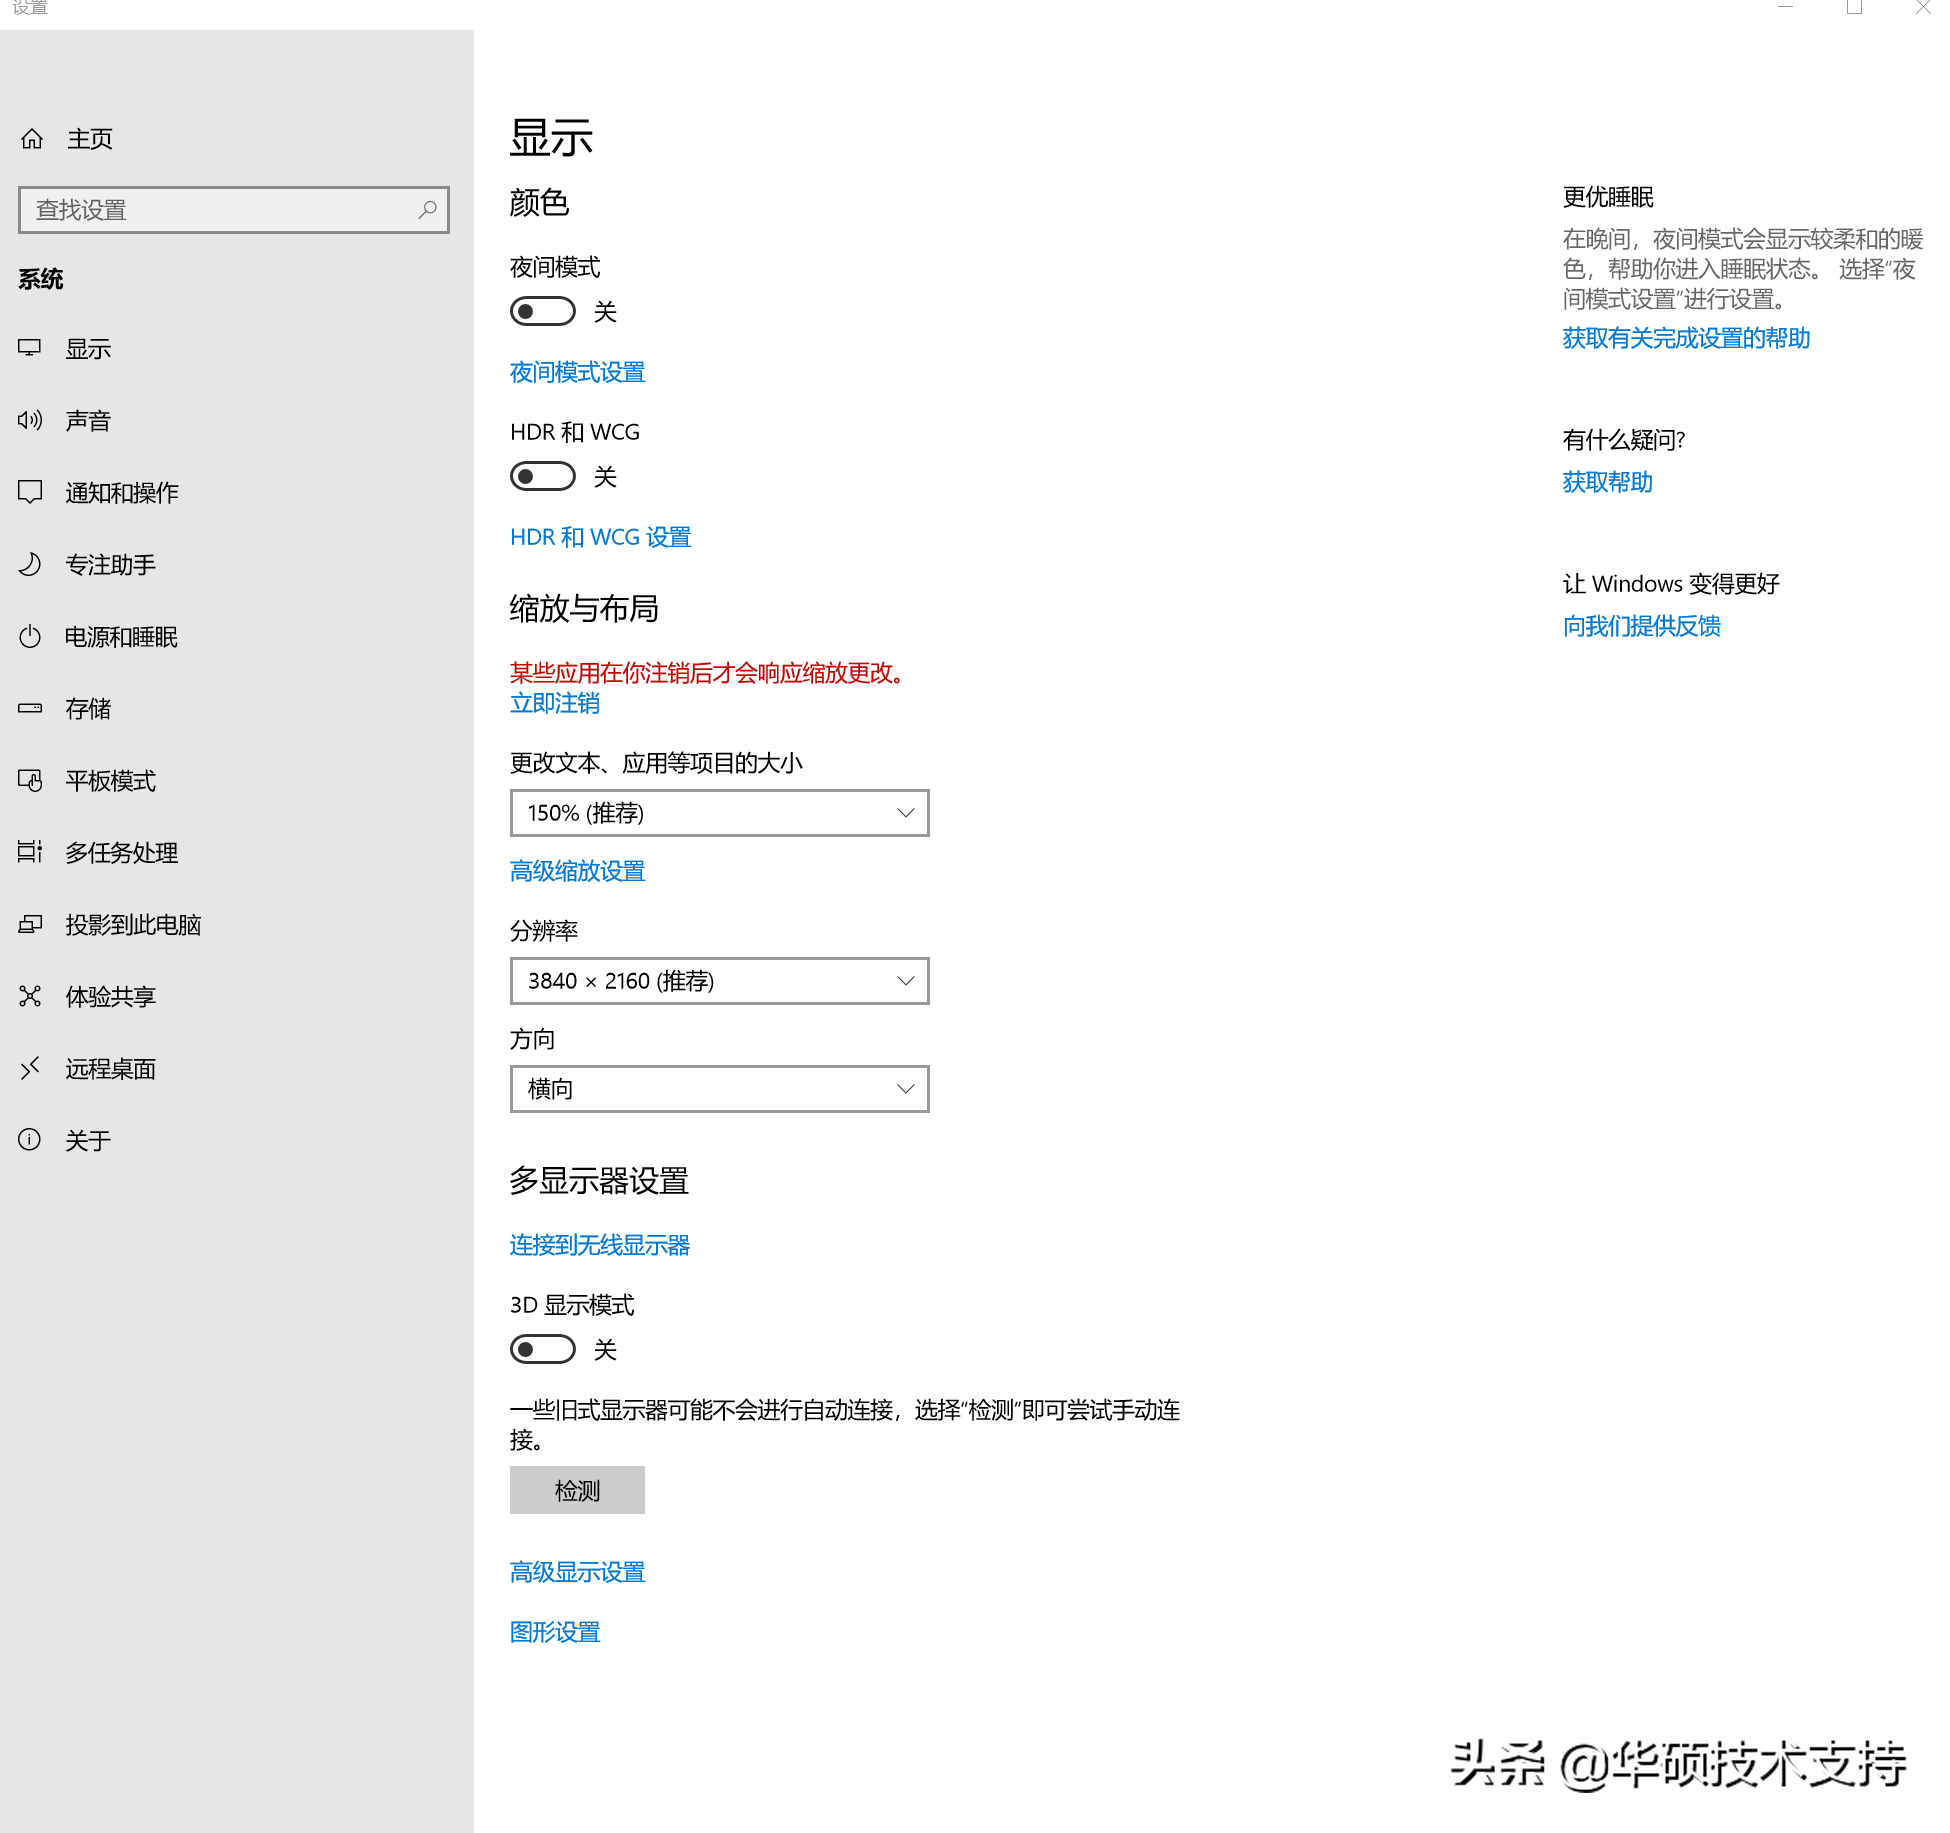Select 投影到此电脑 in the sidebar
The width and height of the screenshot is (1950, 1833).
click(237, 925)
